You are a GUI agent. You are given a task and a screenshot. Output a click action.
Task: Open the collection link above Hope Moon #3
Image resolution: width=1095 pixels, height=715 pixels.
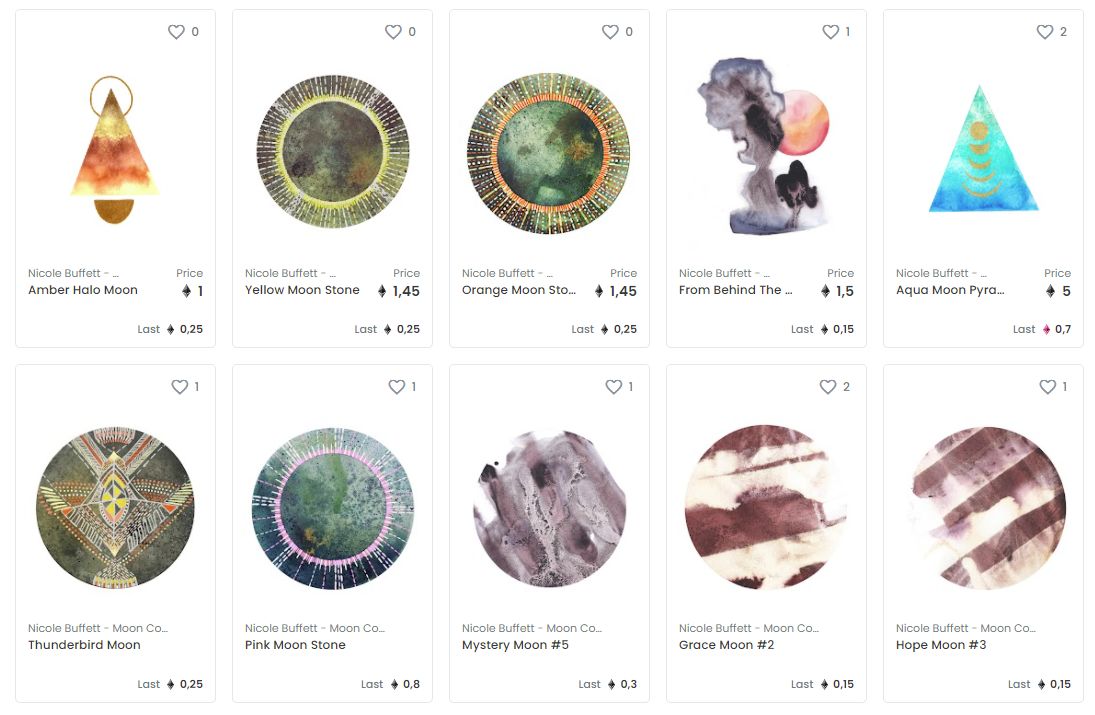pos(965,628)
